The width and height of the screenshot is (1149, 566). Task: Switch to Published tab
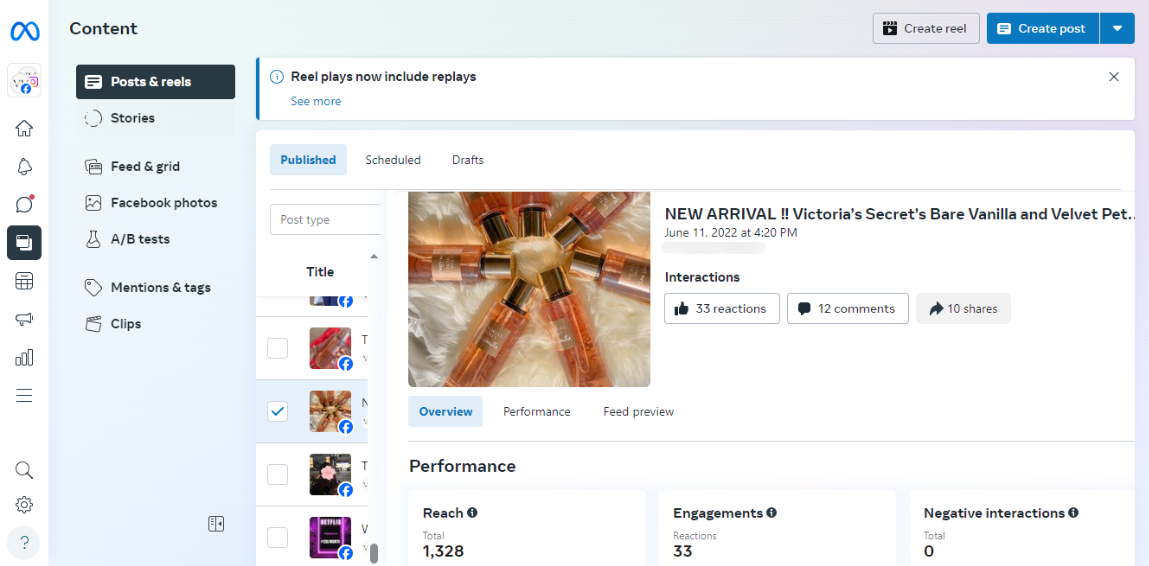click(x=308, y=160)
